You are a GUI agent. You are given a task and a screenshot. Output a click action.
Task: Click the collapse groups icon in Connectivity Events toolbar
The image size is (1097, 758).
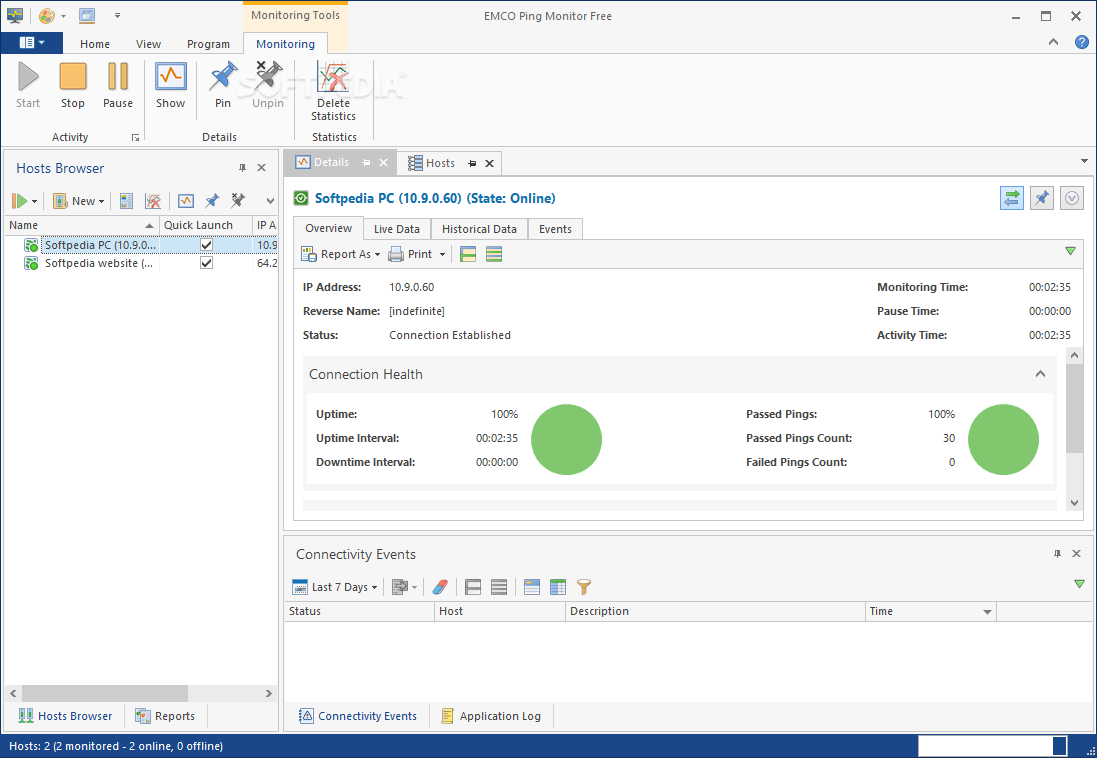click(x=499, y=587)
